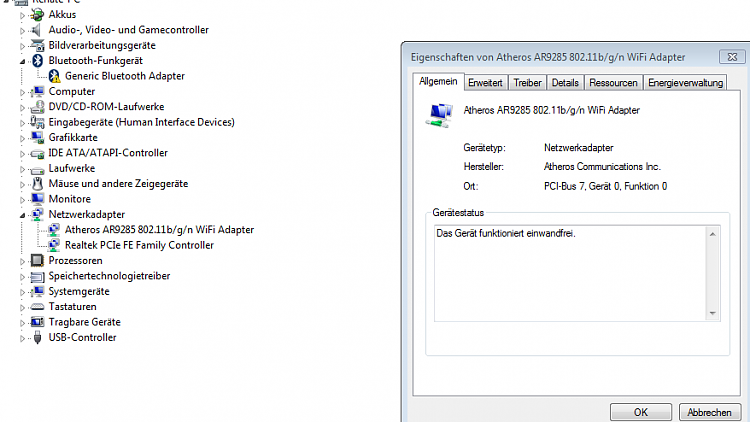Click the Mäuse und andere Zeigegeräte mouse icon
This screenshot has height=422, width=750.
37,184
